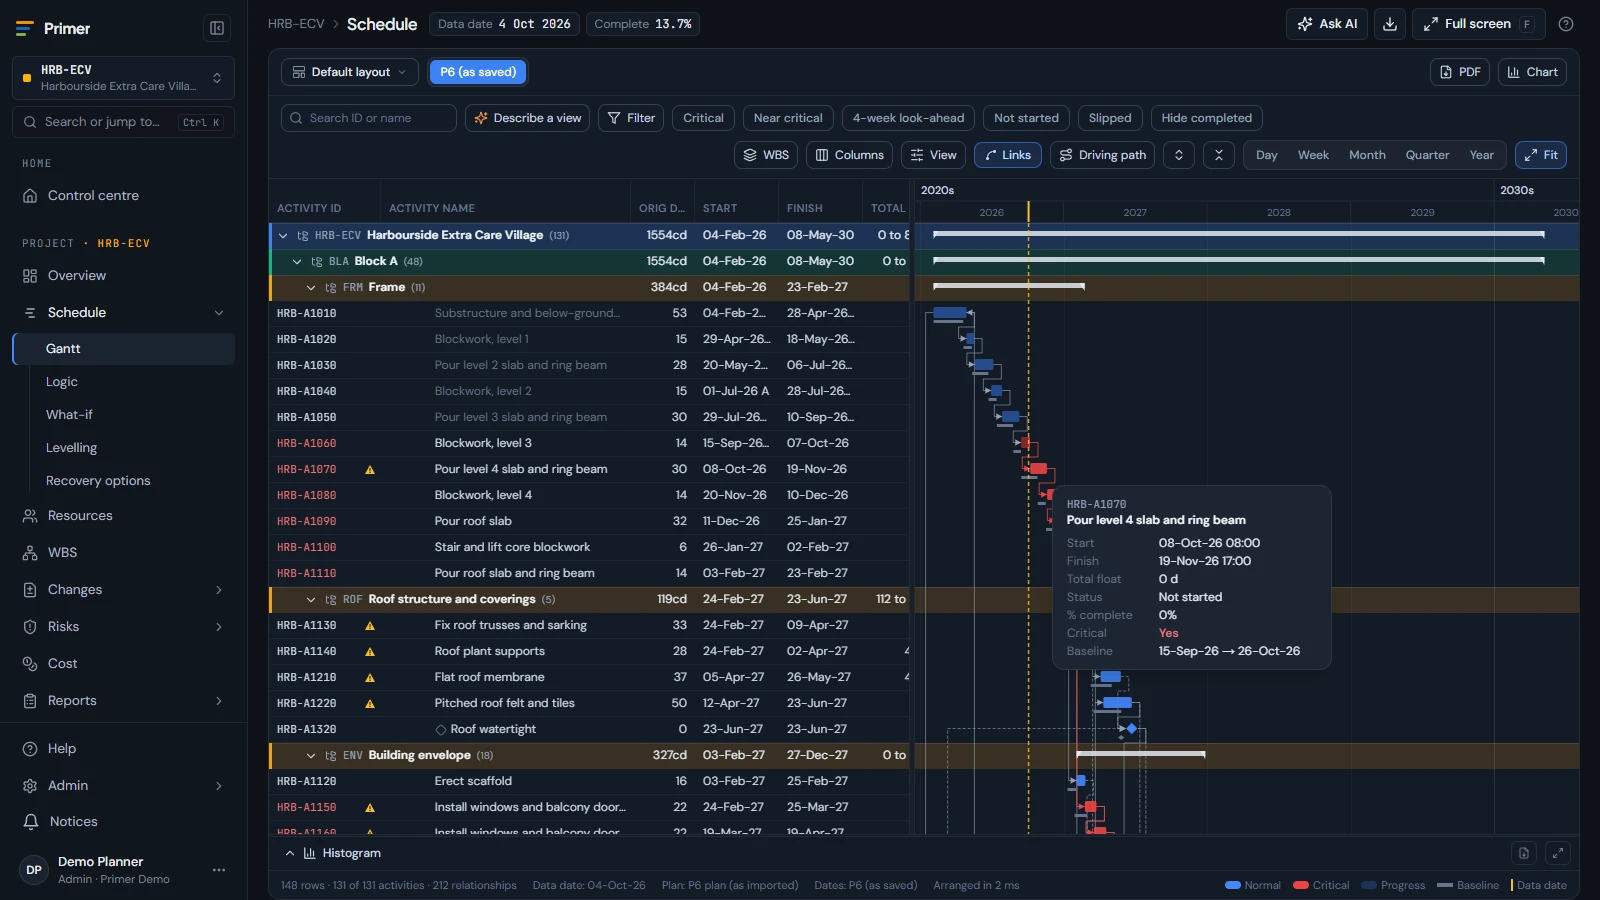The height and width of the screenshot is (900, 1600).
Task: Expand all rows icon in toolbar
Action: [x=1179, y=155]
